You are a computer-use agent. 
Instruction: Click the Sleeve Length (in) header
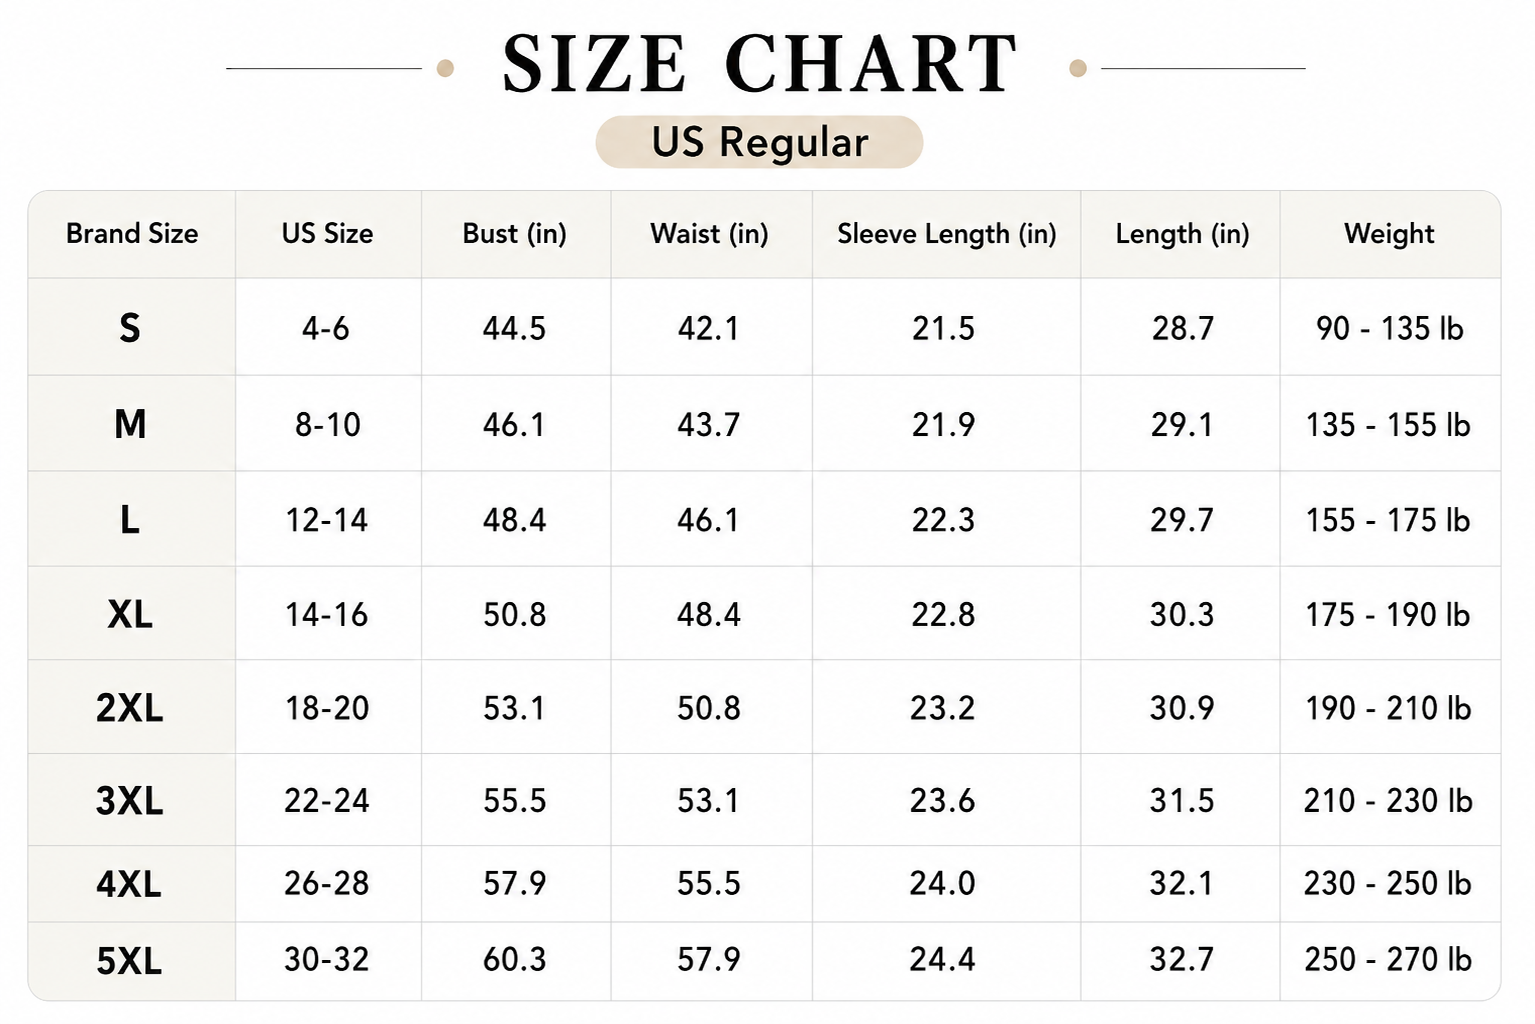947,234
